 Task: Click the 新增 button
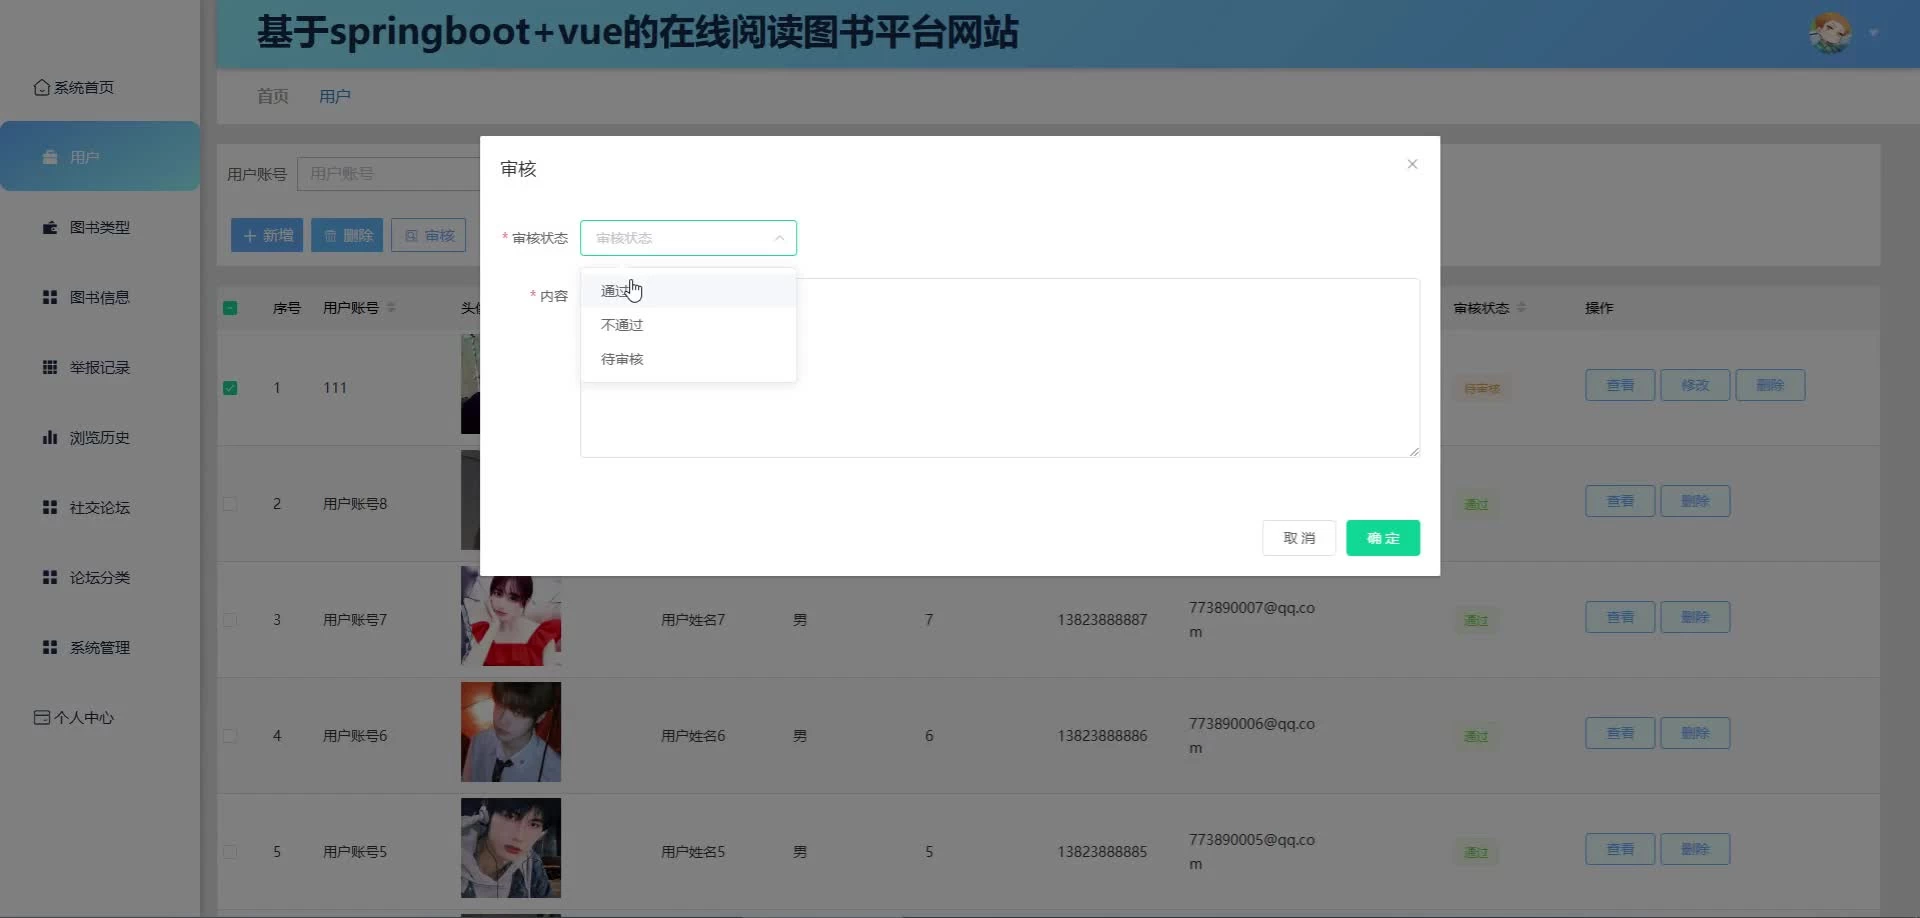click(x=267, y=235)
